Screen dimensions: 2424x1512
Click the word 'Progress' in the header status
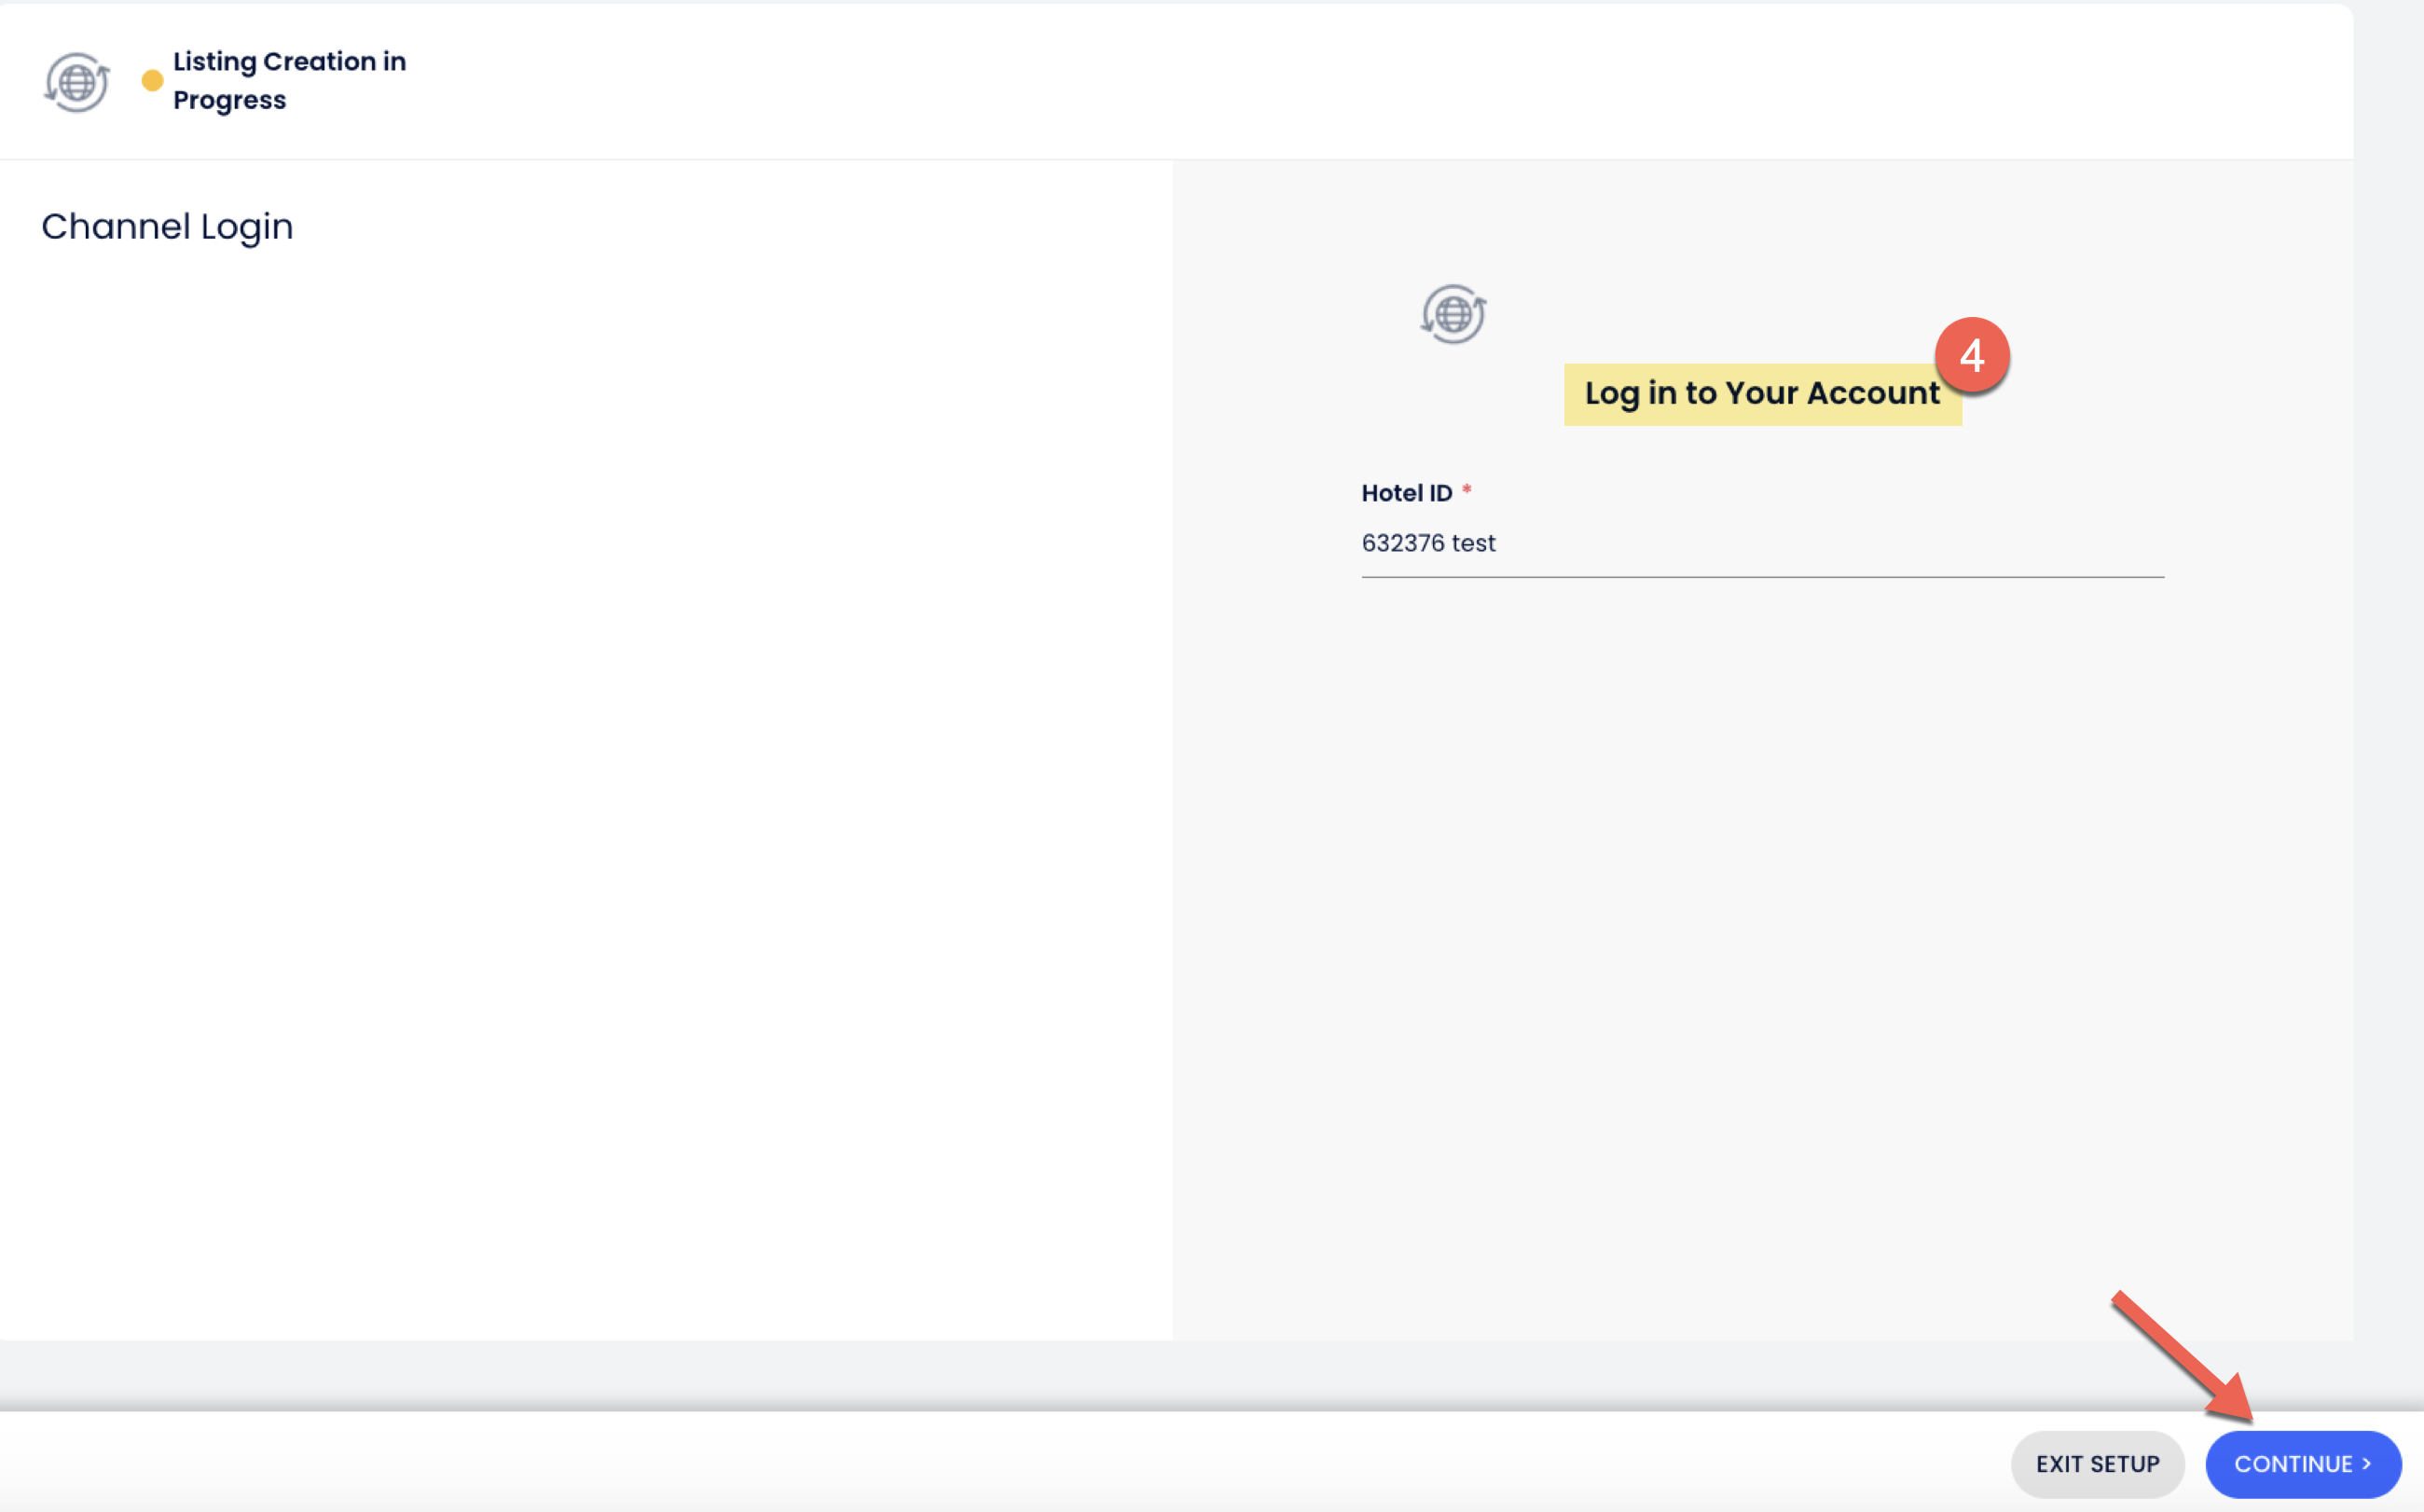pos(229,101)
